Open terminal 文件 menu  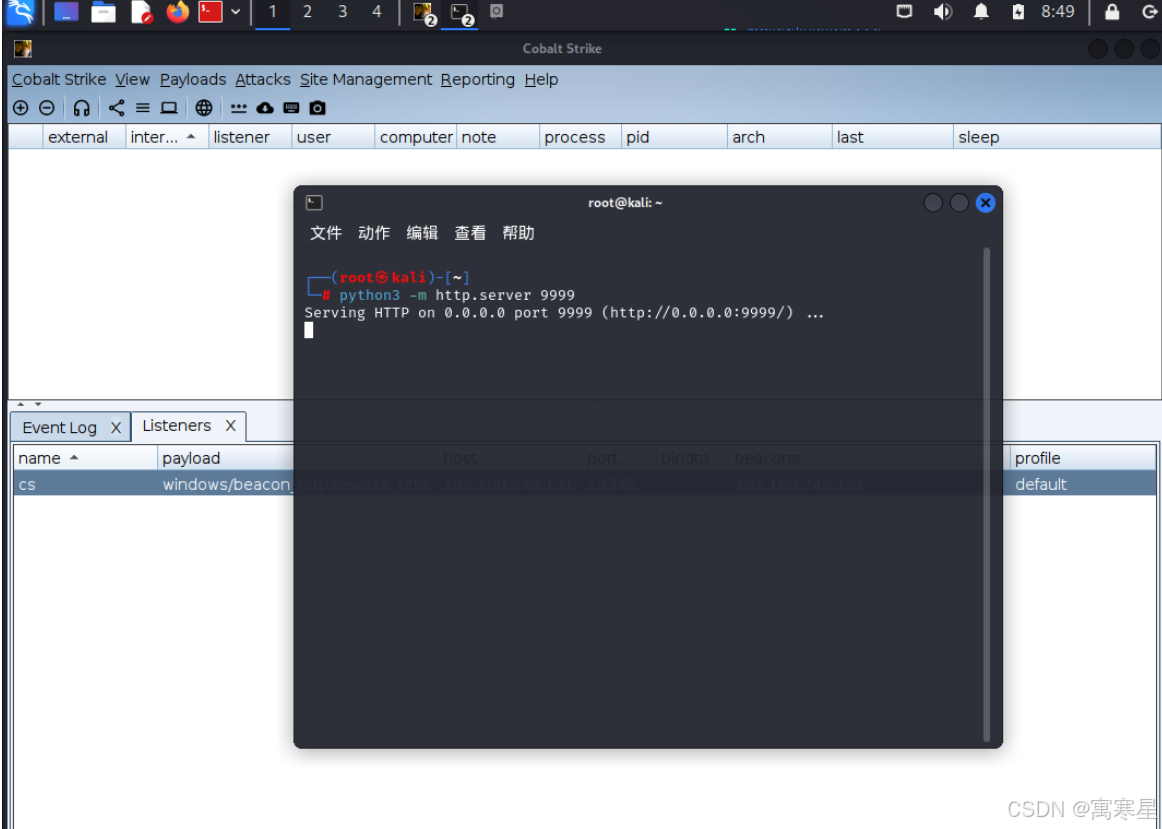coord(325,233)
